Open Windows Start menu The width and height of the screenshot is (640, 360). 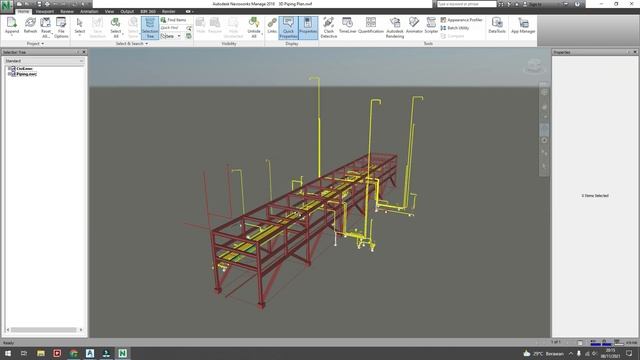(x=8, y=353)
